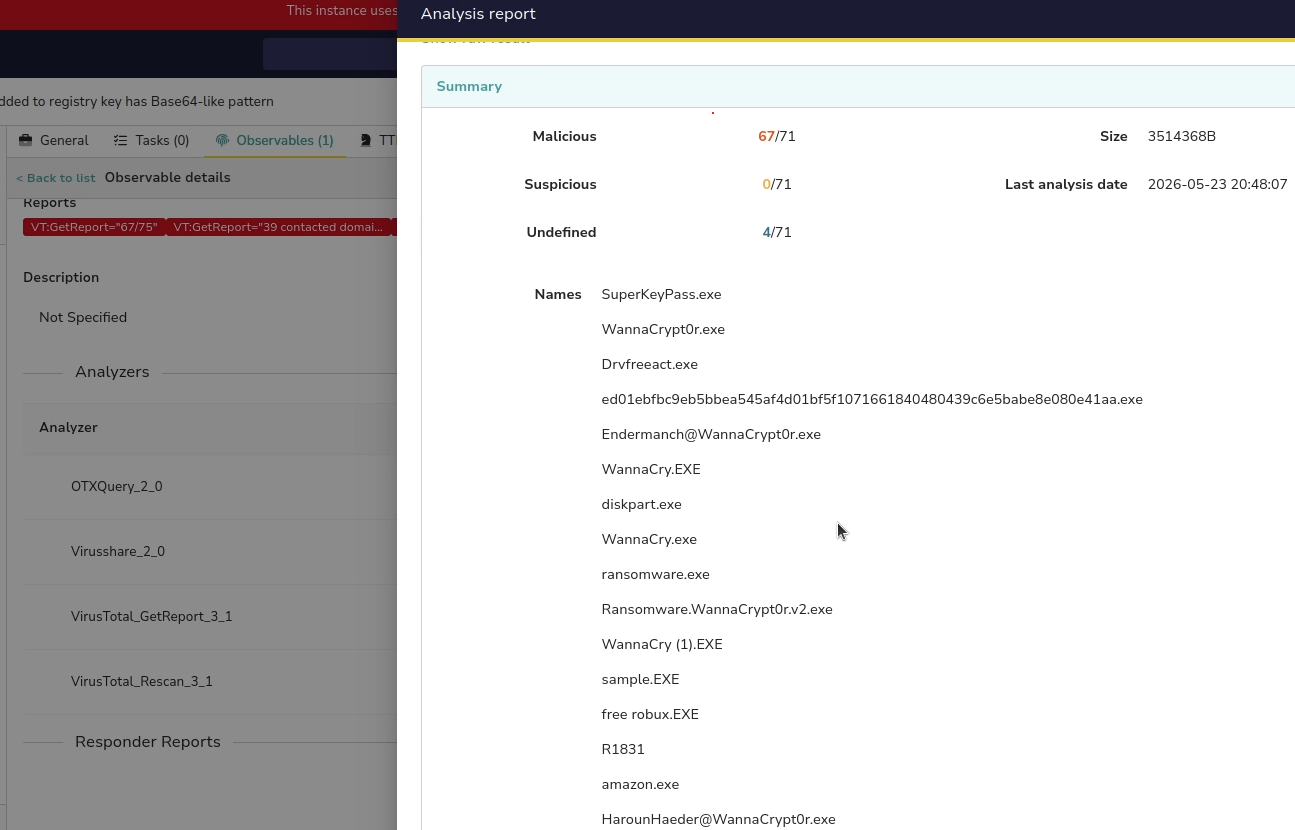Click the Malicious label in Summary
The width and height of the screenshot is (1295, 830).
[564, 136]
